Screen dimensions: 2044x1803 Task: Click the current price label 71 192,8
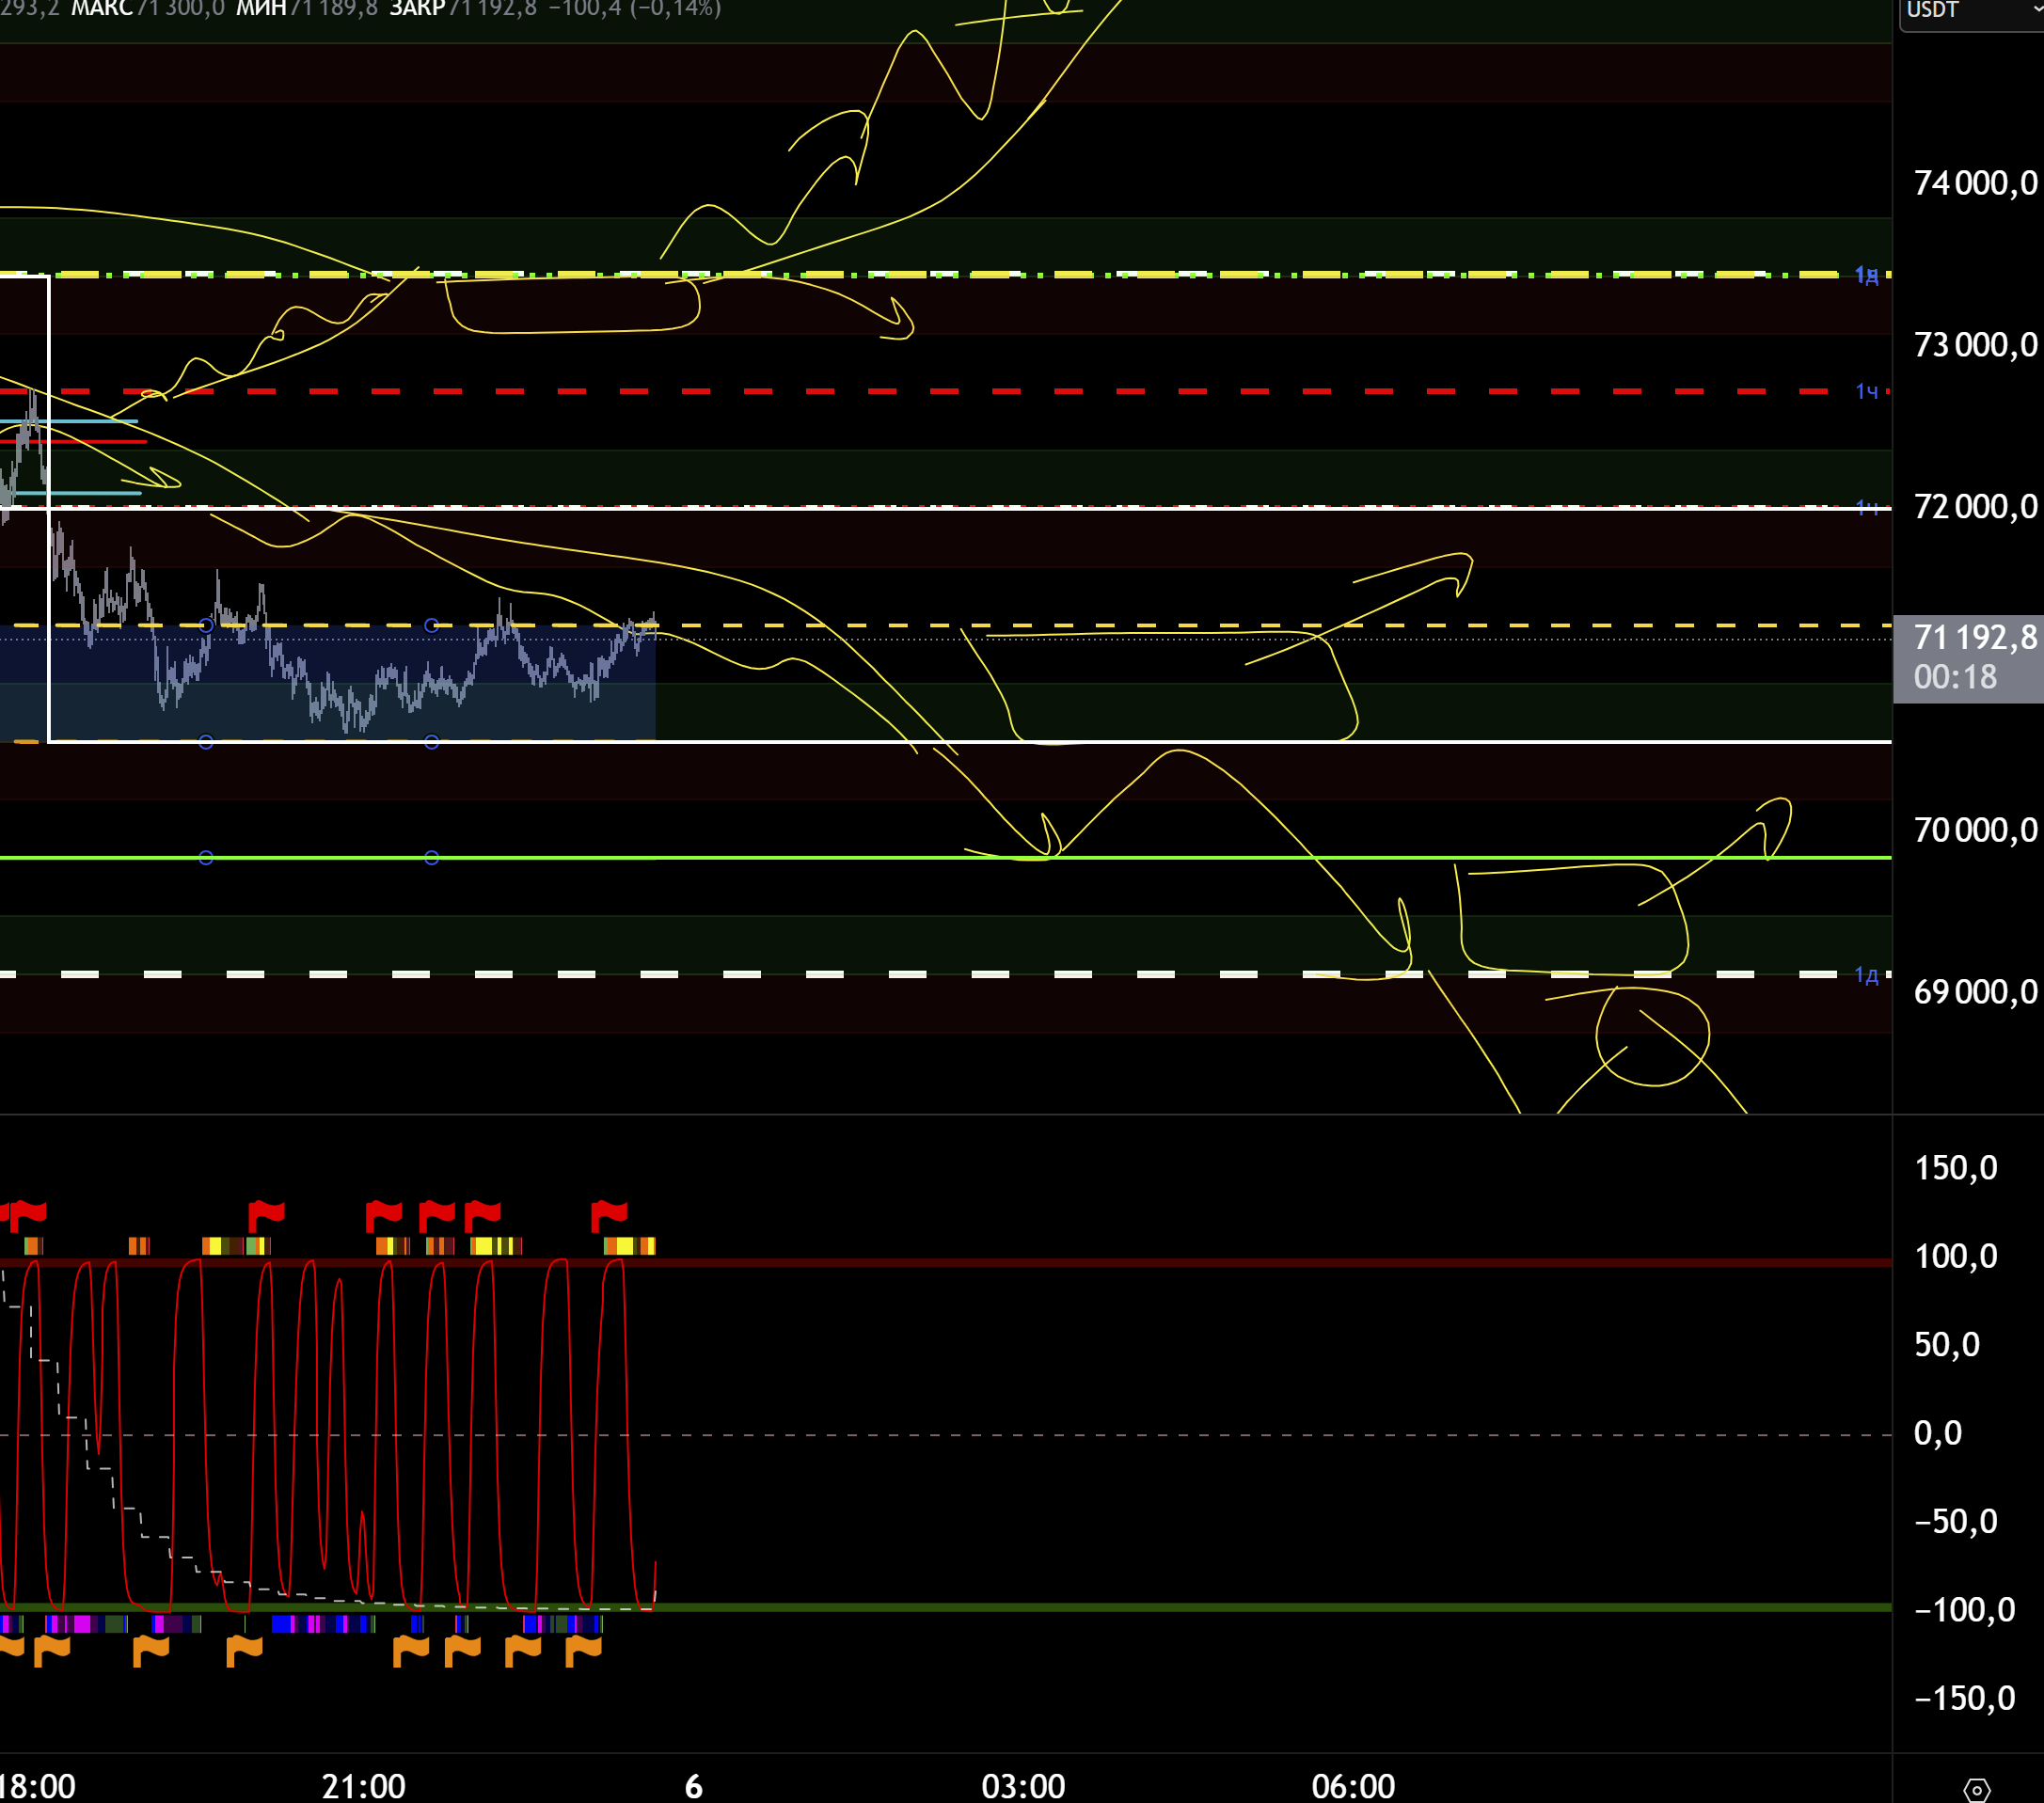coord(1974,638)
